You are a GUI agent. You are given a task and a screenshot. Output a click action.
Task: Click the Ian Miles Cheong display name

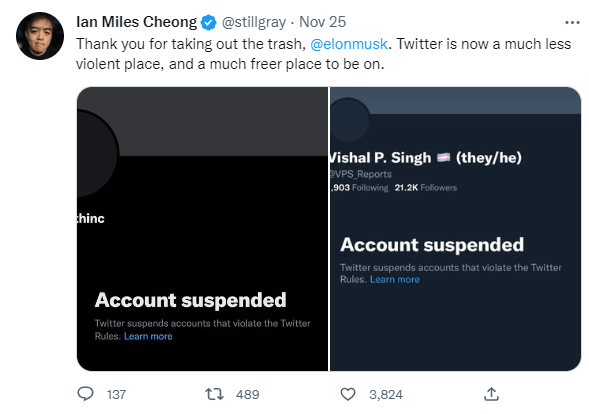pos(136,22)
